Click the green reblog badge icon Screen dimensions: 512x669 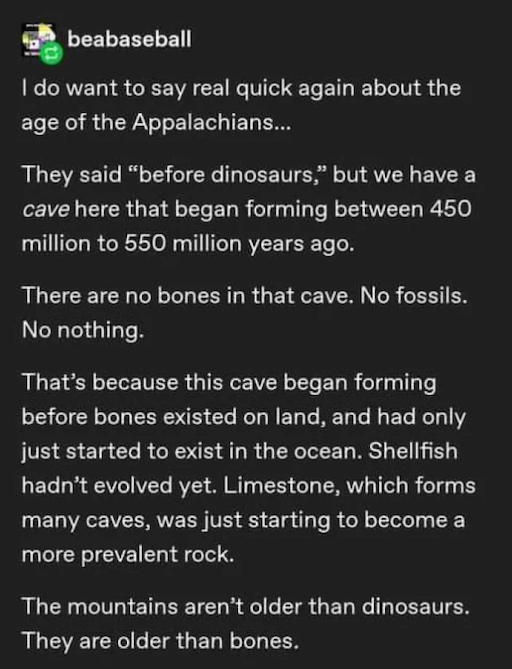click(52, 53)
